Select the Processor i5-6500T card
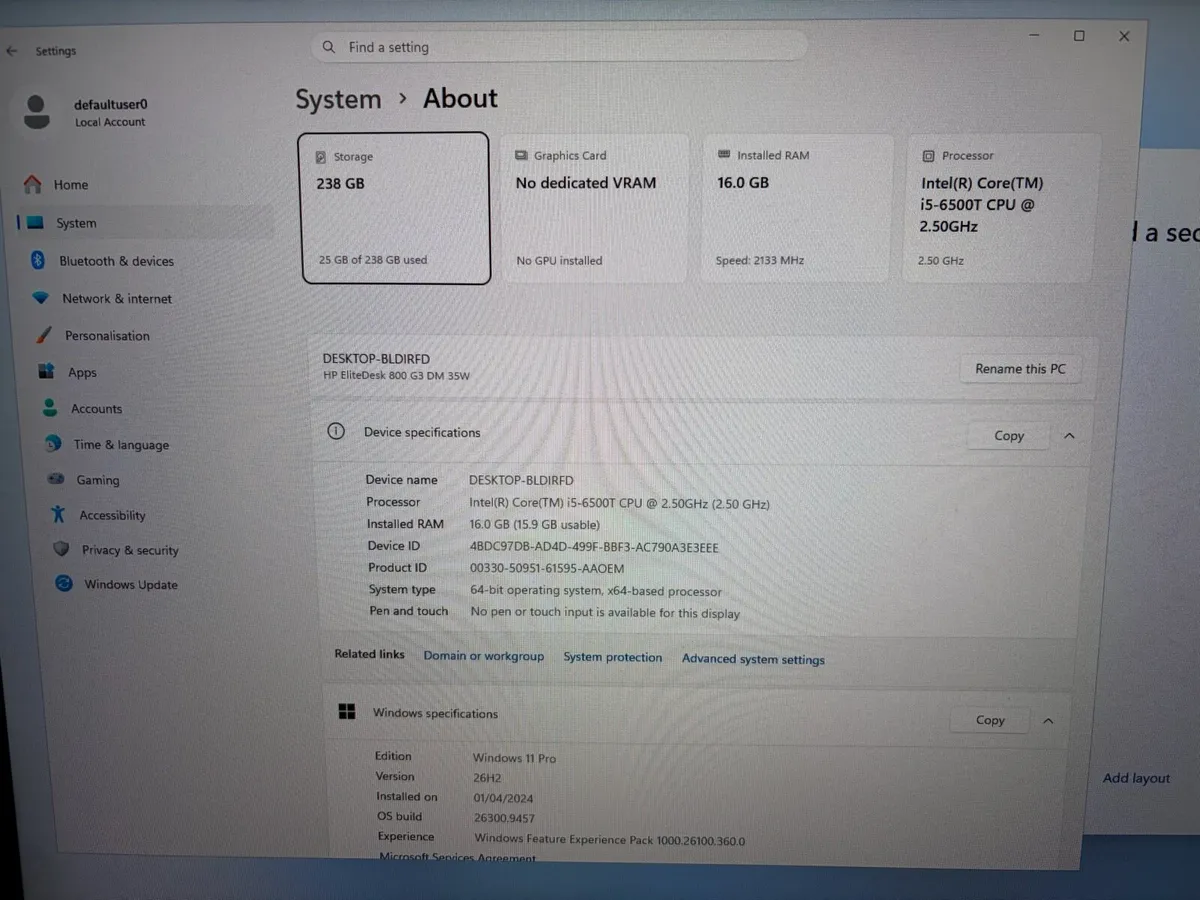 [1002, 208]
